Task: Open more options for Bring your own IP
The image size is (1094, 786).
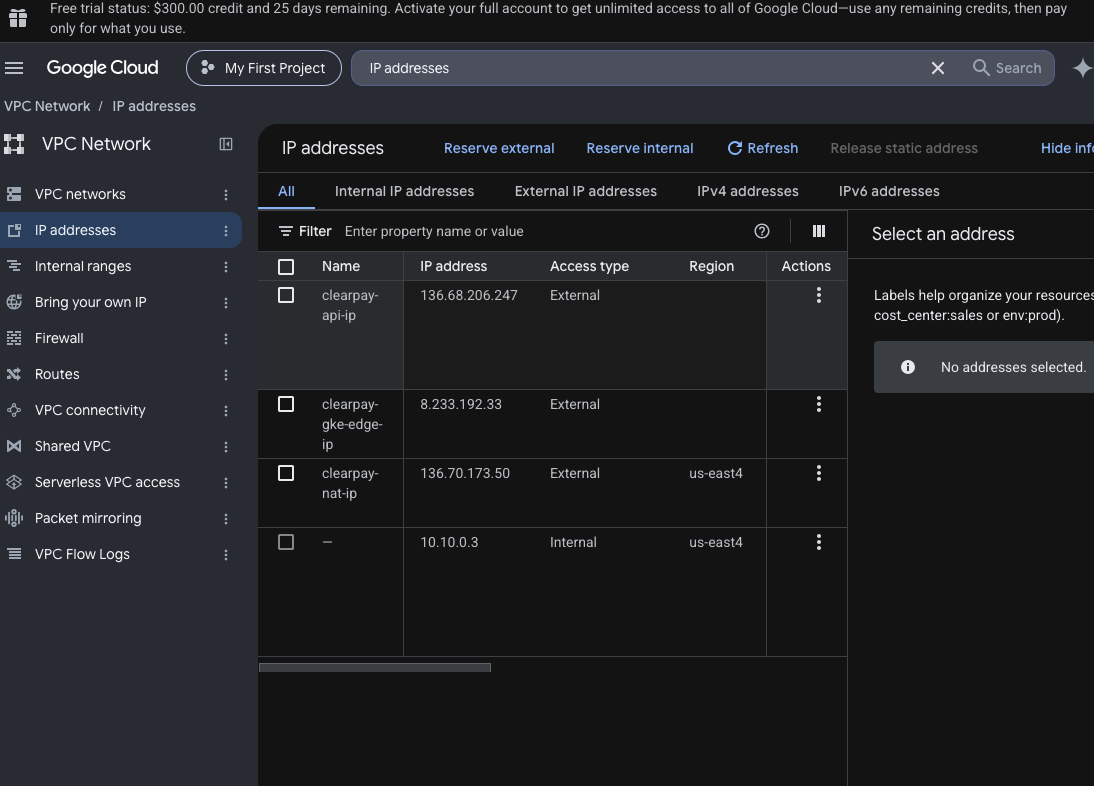Action: pos(226,303)
